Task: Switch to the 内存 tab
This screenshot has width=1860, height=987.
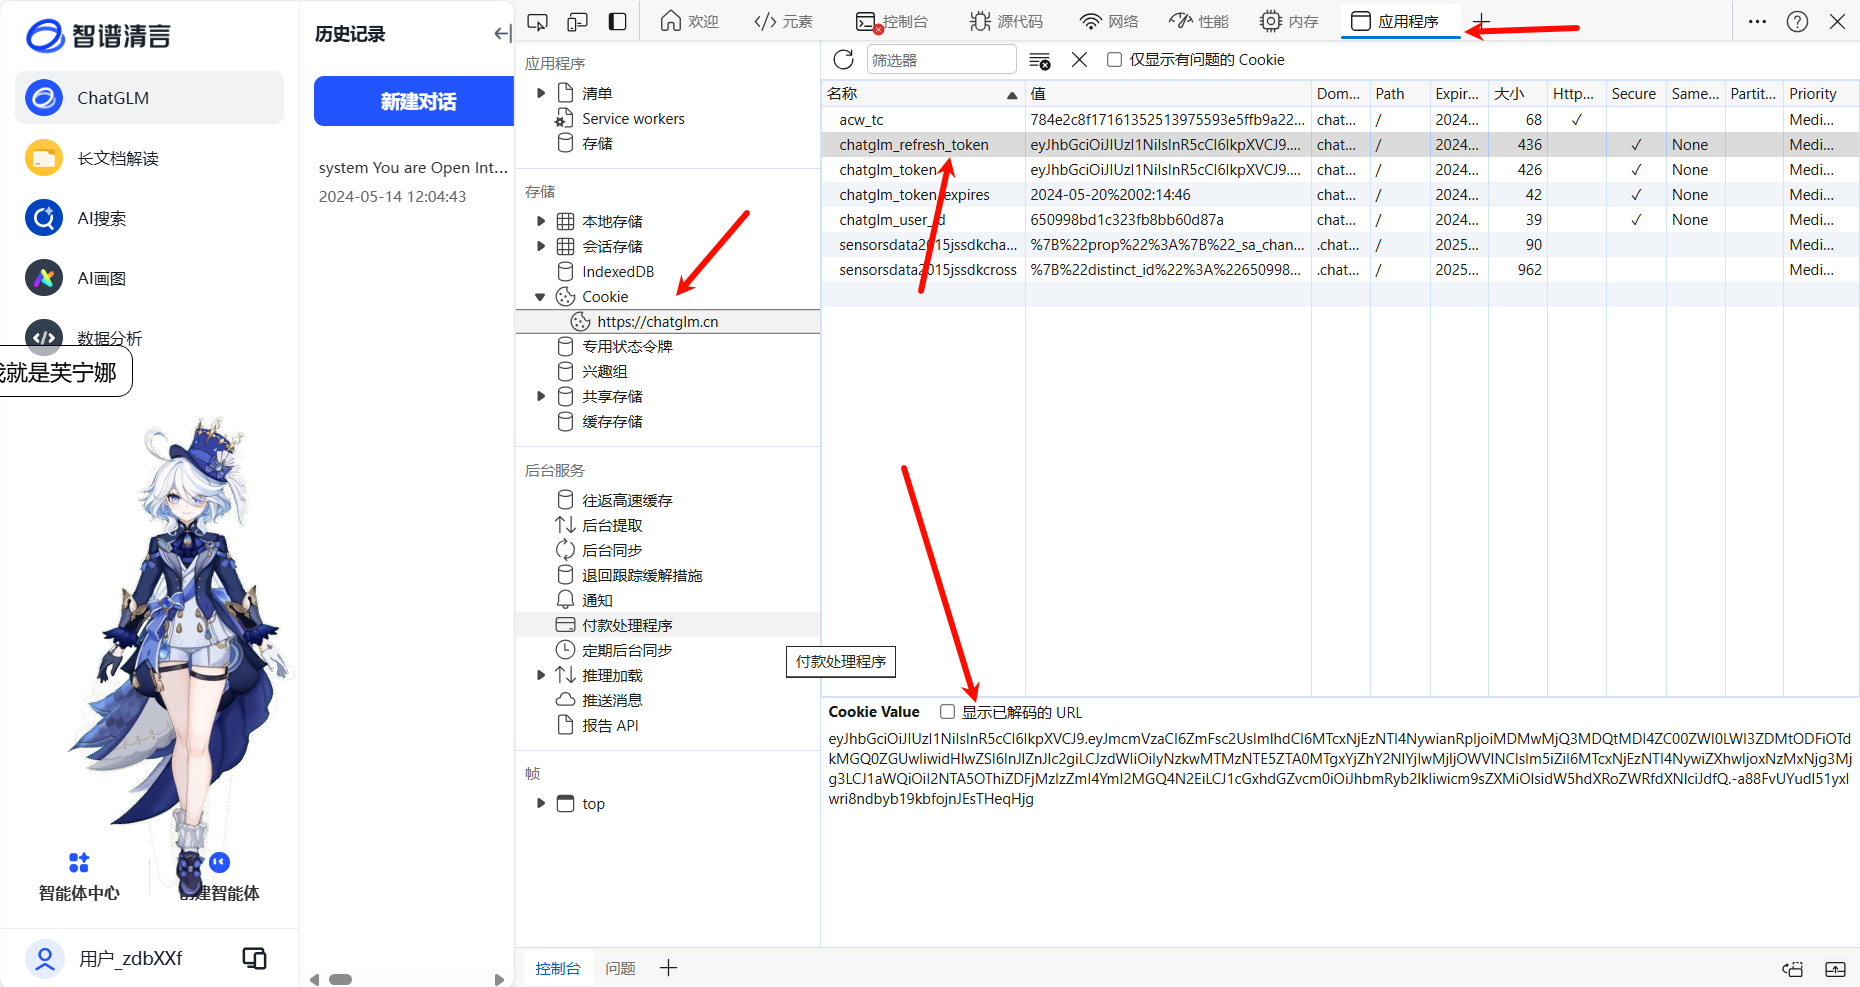Action: pos(1289,21)
